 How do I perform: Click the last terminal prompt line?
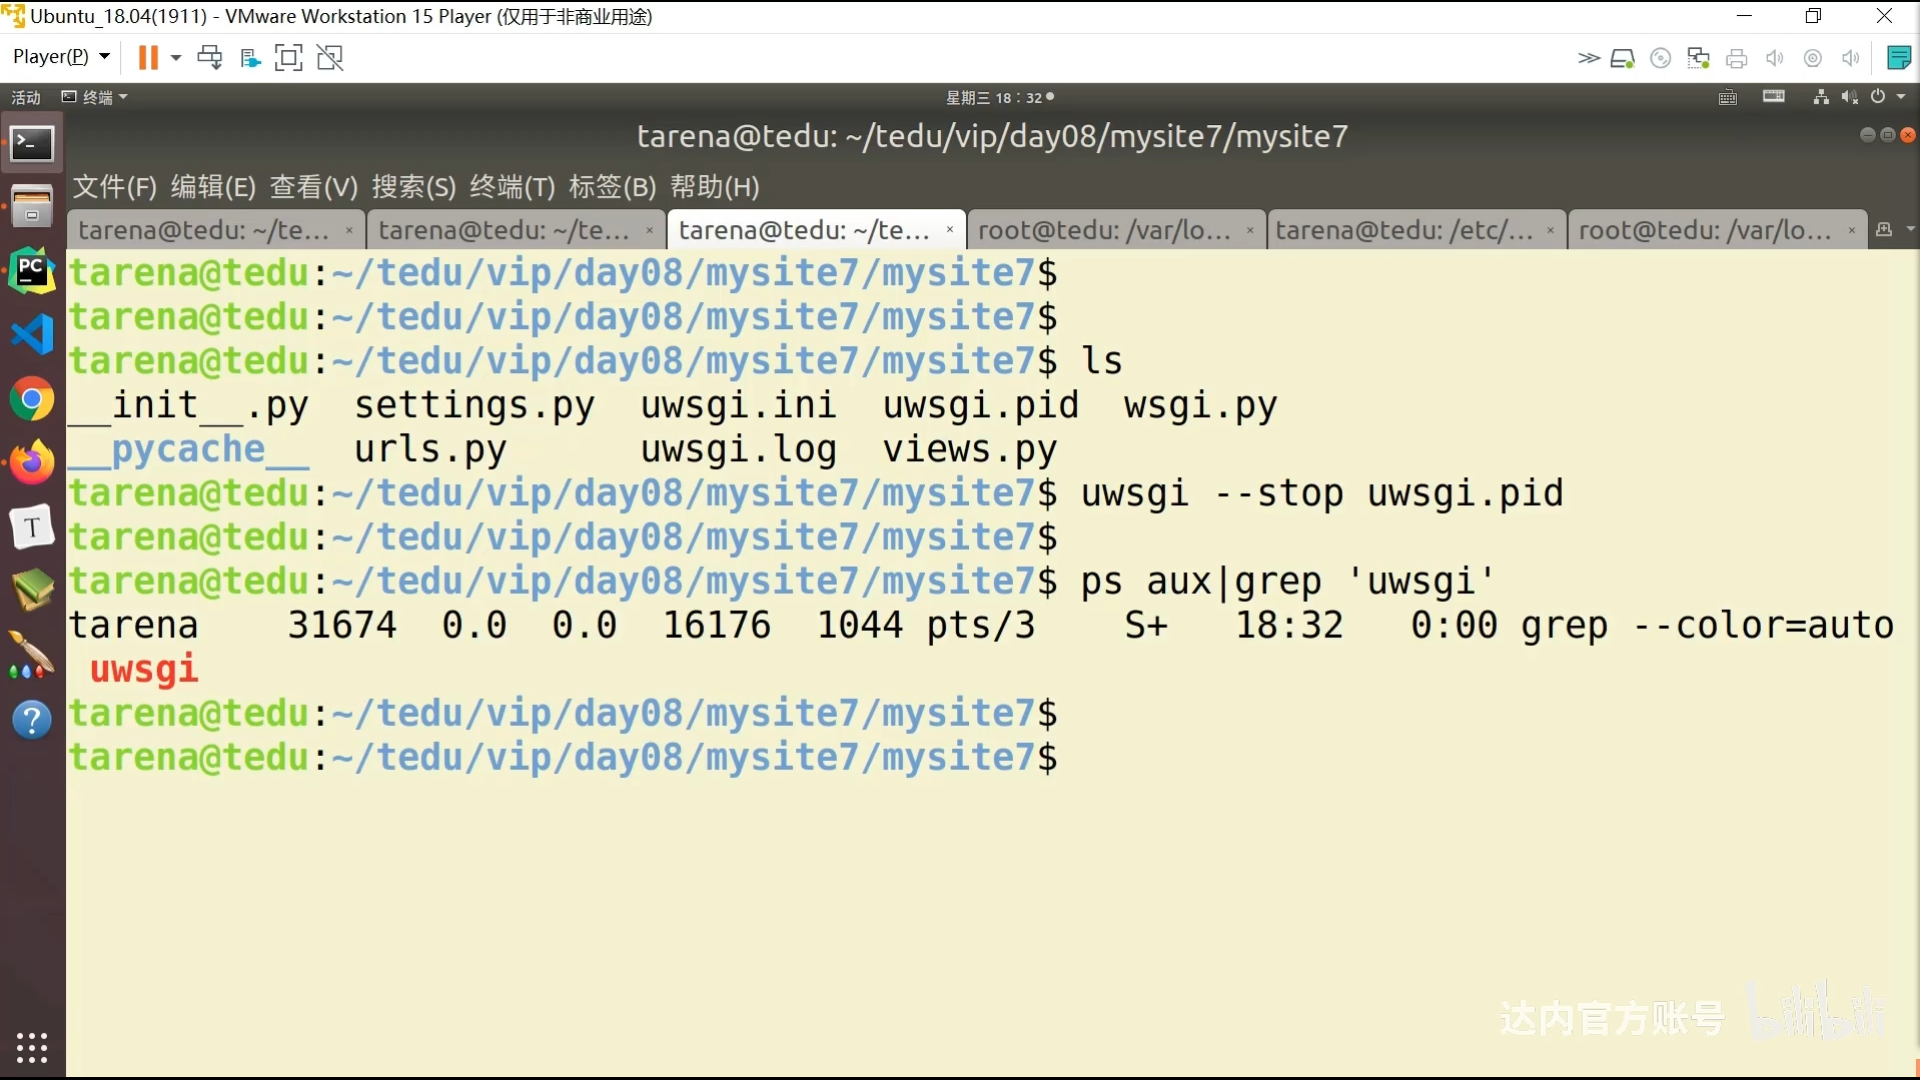(x=563, y=757)
